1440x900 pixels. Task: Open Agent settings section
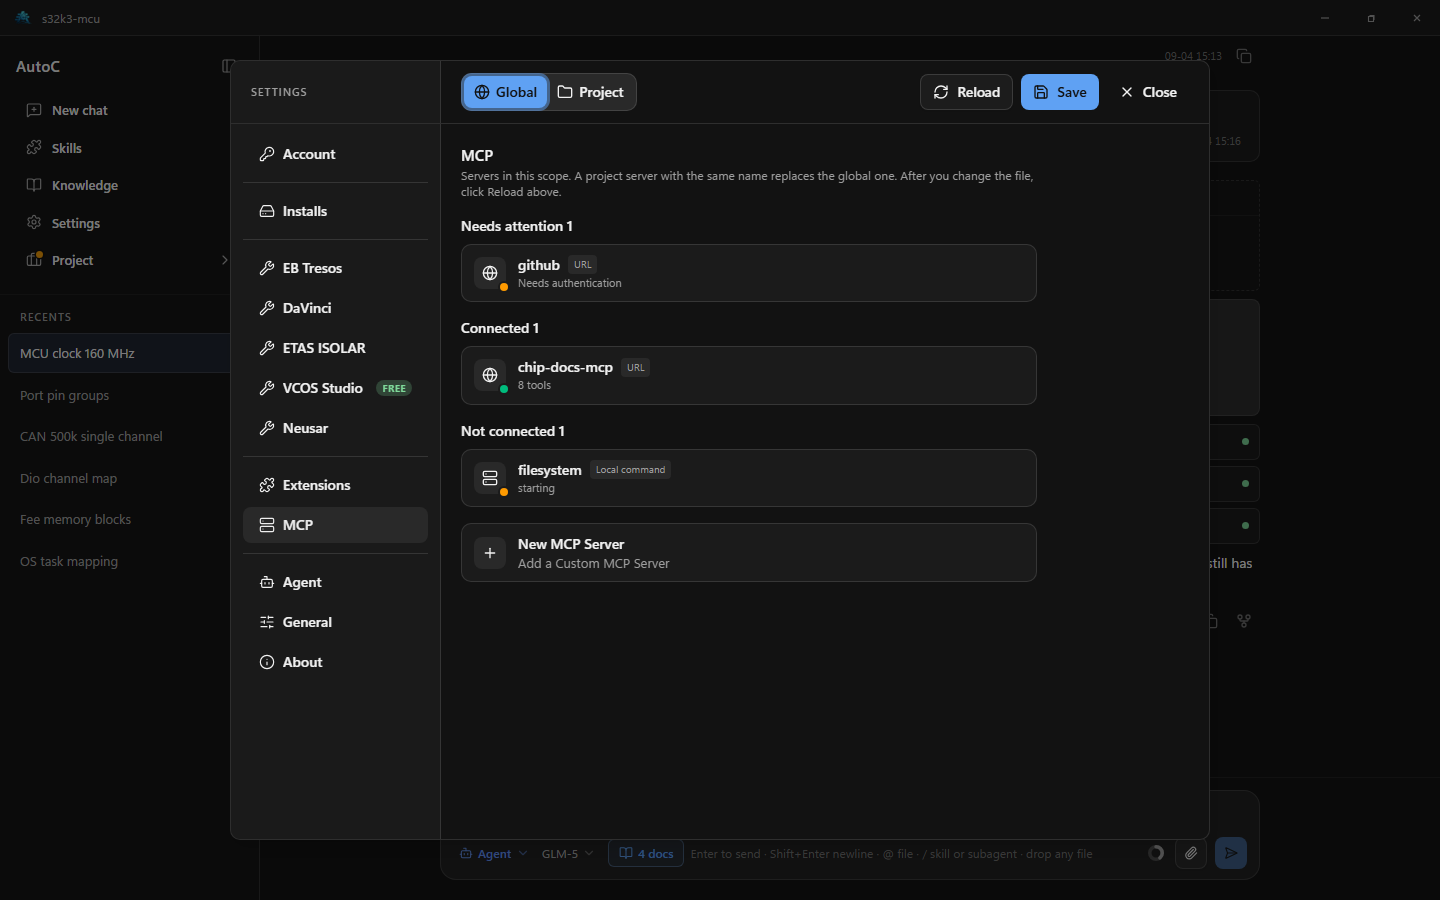click(x=335, y=582)
